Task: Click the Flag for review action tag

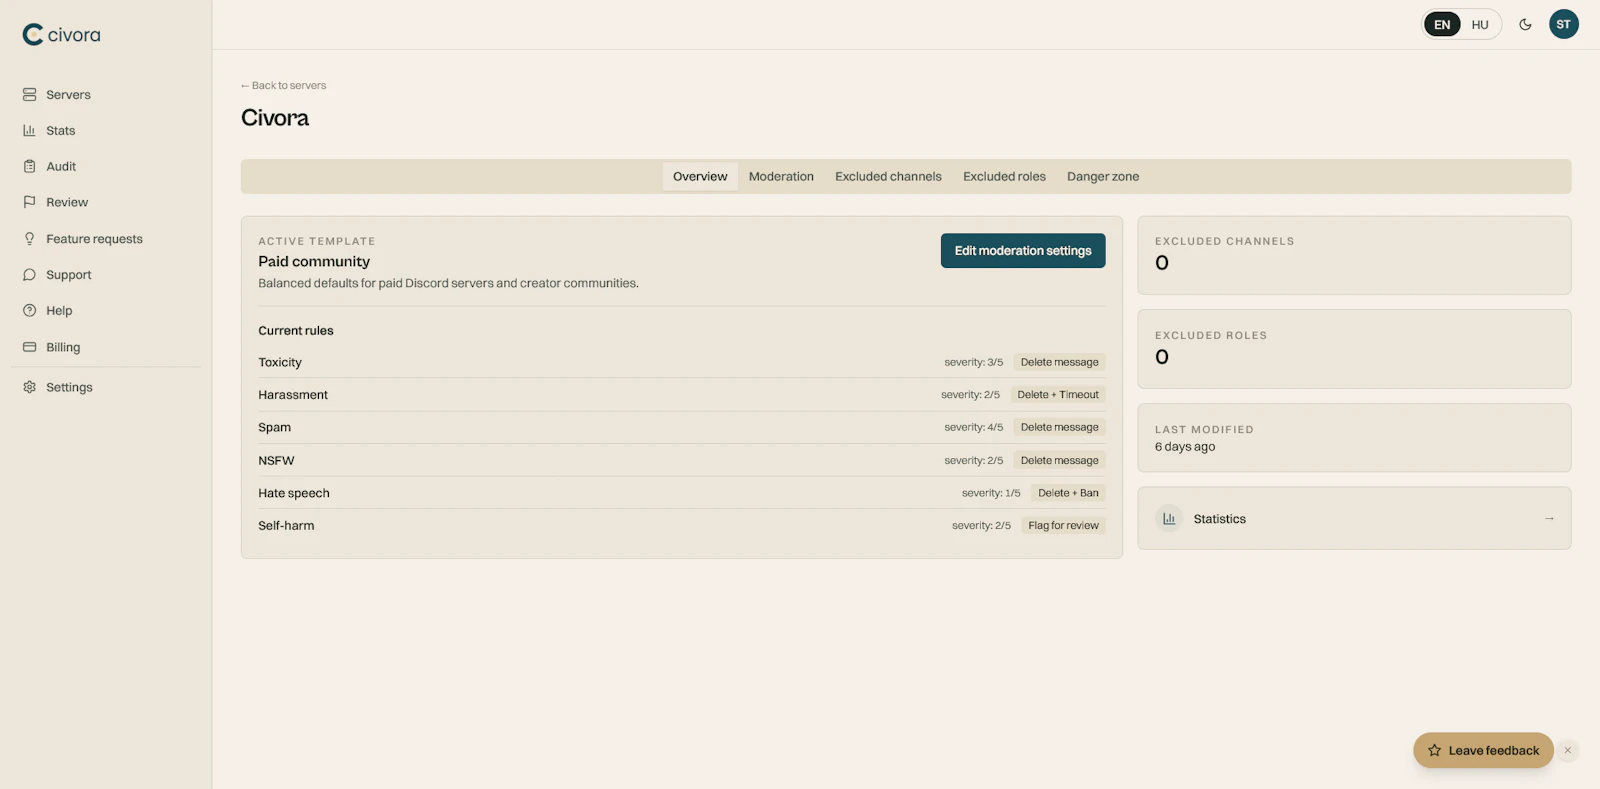Action: point(1063,526)
